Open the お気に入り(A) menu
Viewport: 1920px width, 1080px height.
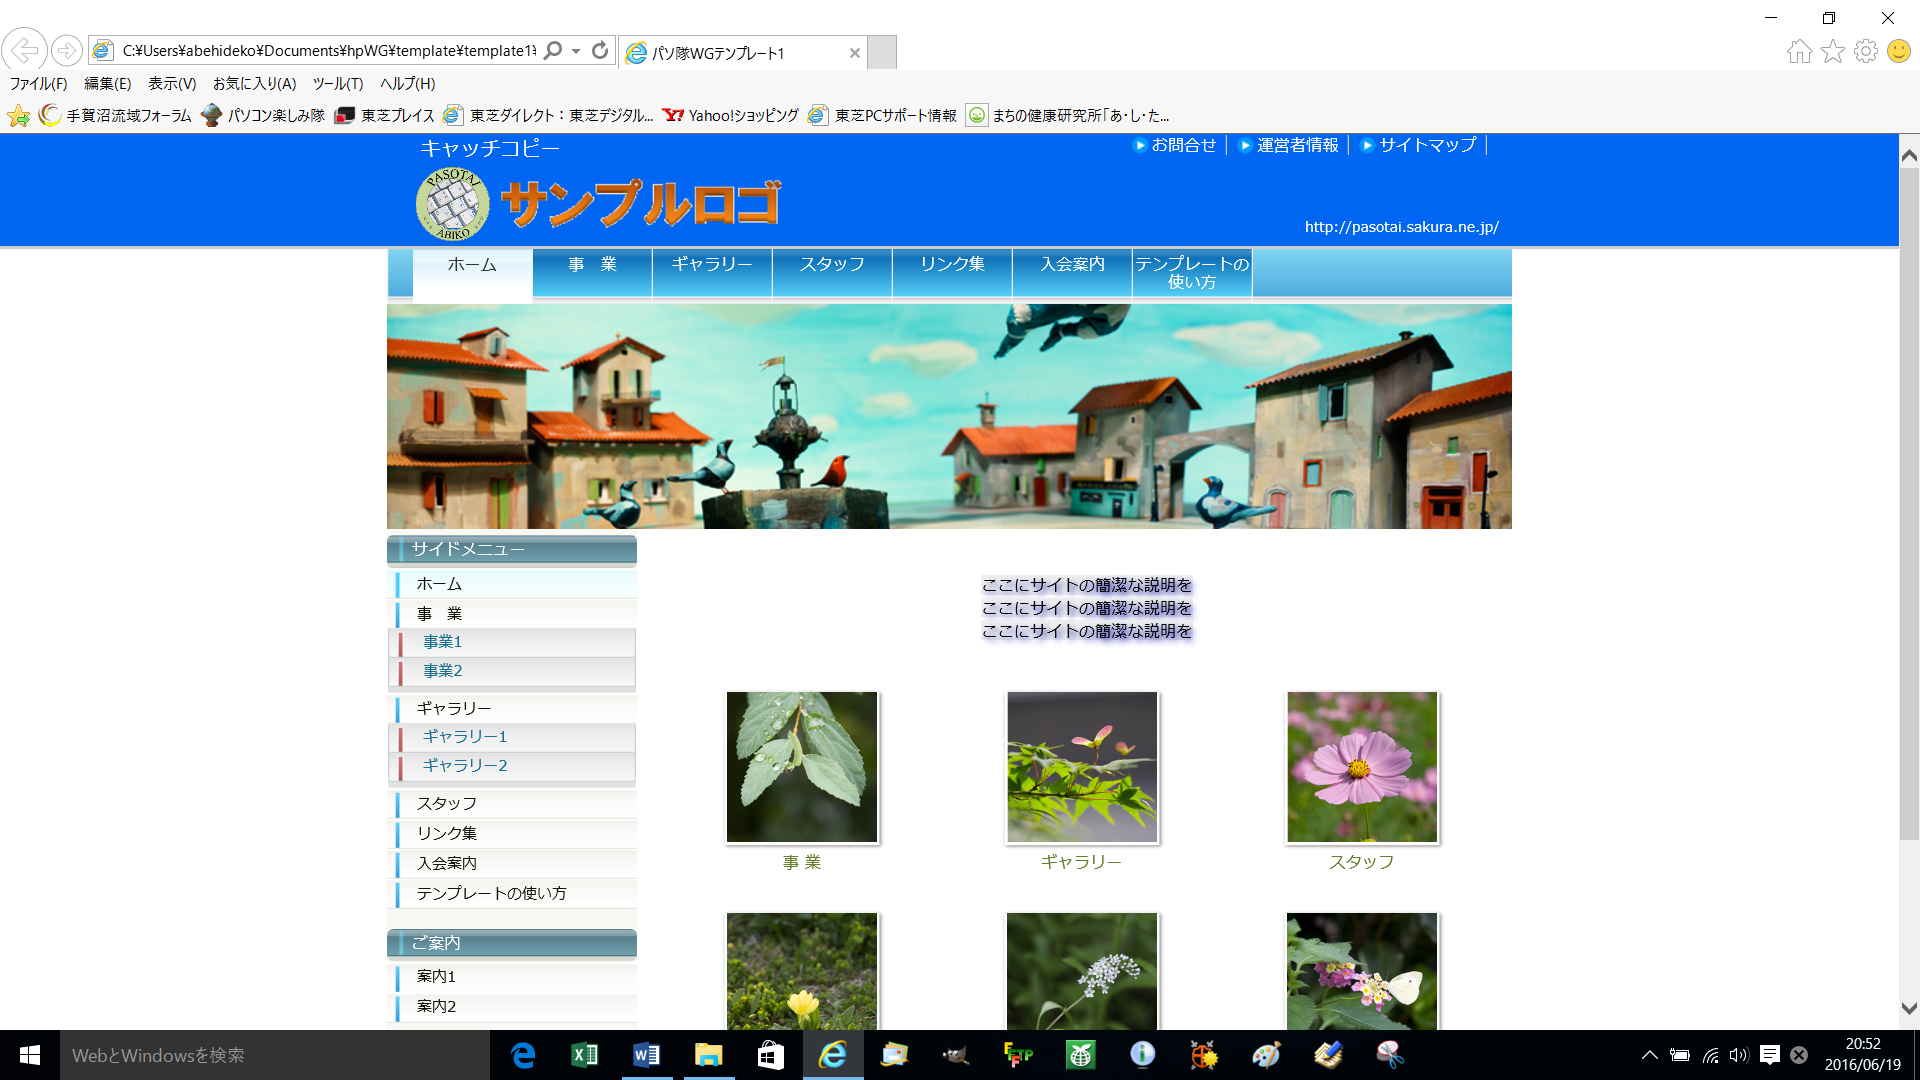[254, 84]
